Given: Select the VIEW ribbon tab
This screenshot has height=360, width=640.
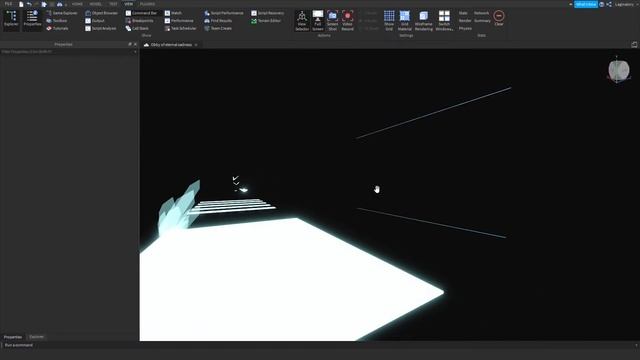Looking at the screenshot, I should pyautogui.click(x=129, y=4).
